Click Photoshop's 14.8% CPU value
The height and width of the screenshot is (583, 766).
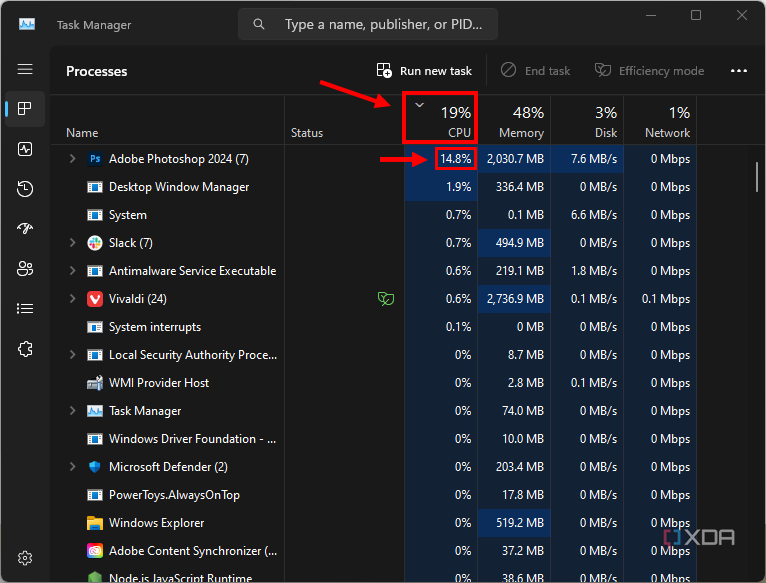455,159
